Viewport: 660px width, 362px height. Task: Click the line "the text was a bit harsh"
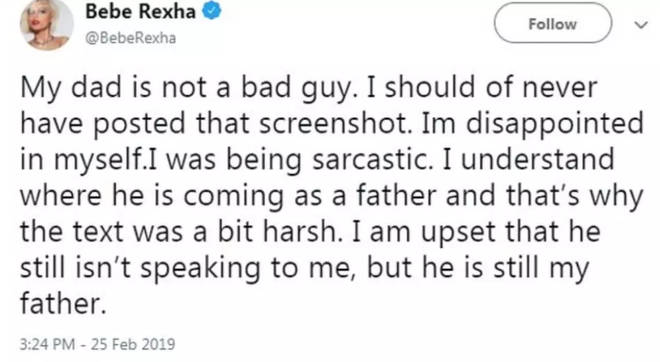point(180,232)
